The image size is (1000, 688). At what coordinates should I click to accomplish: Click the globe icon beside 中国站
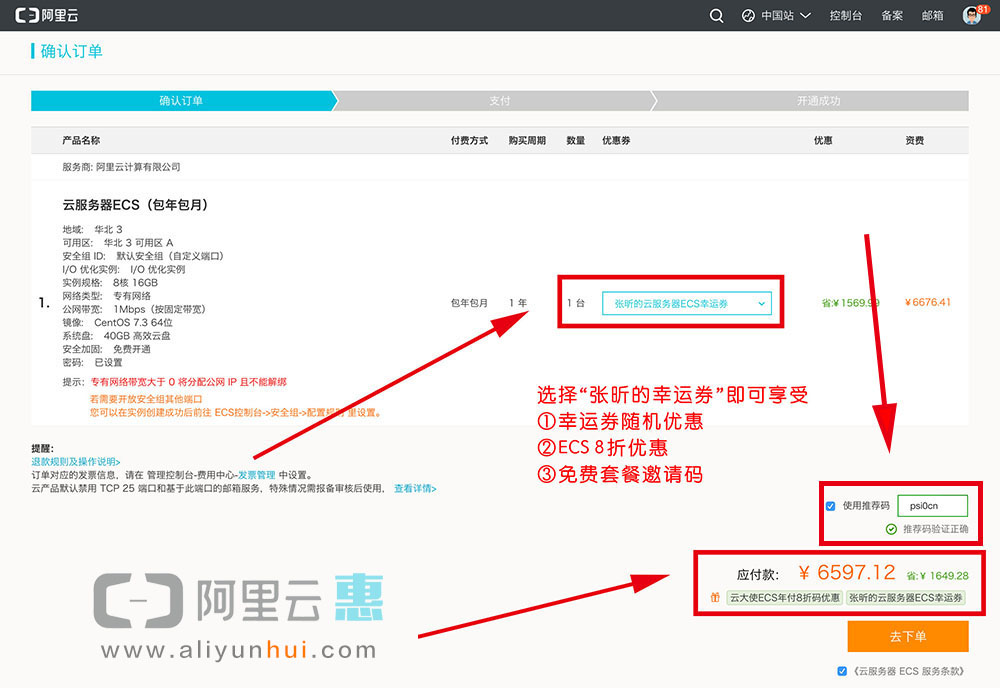click(x=748, y=15)
